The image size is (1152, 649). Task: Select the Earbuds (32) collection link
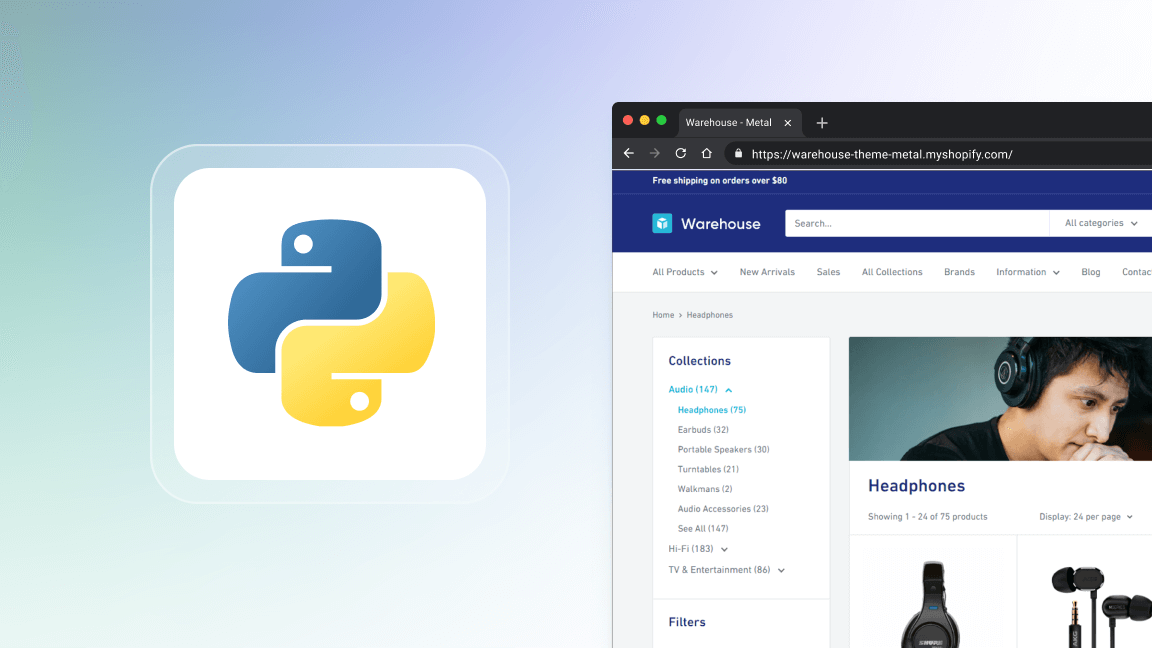[702, 429]
